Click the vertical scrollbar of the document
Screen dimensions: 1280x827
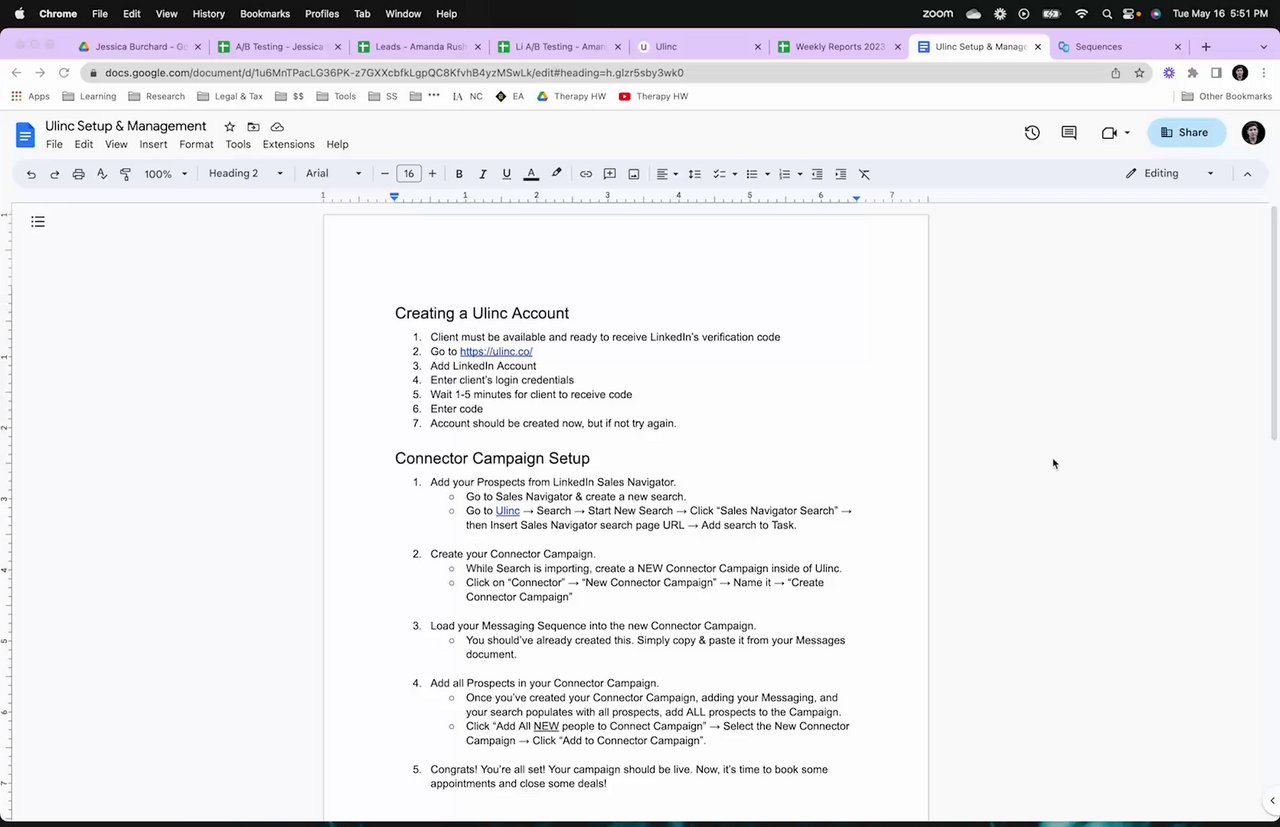(x=1273, y=323)
